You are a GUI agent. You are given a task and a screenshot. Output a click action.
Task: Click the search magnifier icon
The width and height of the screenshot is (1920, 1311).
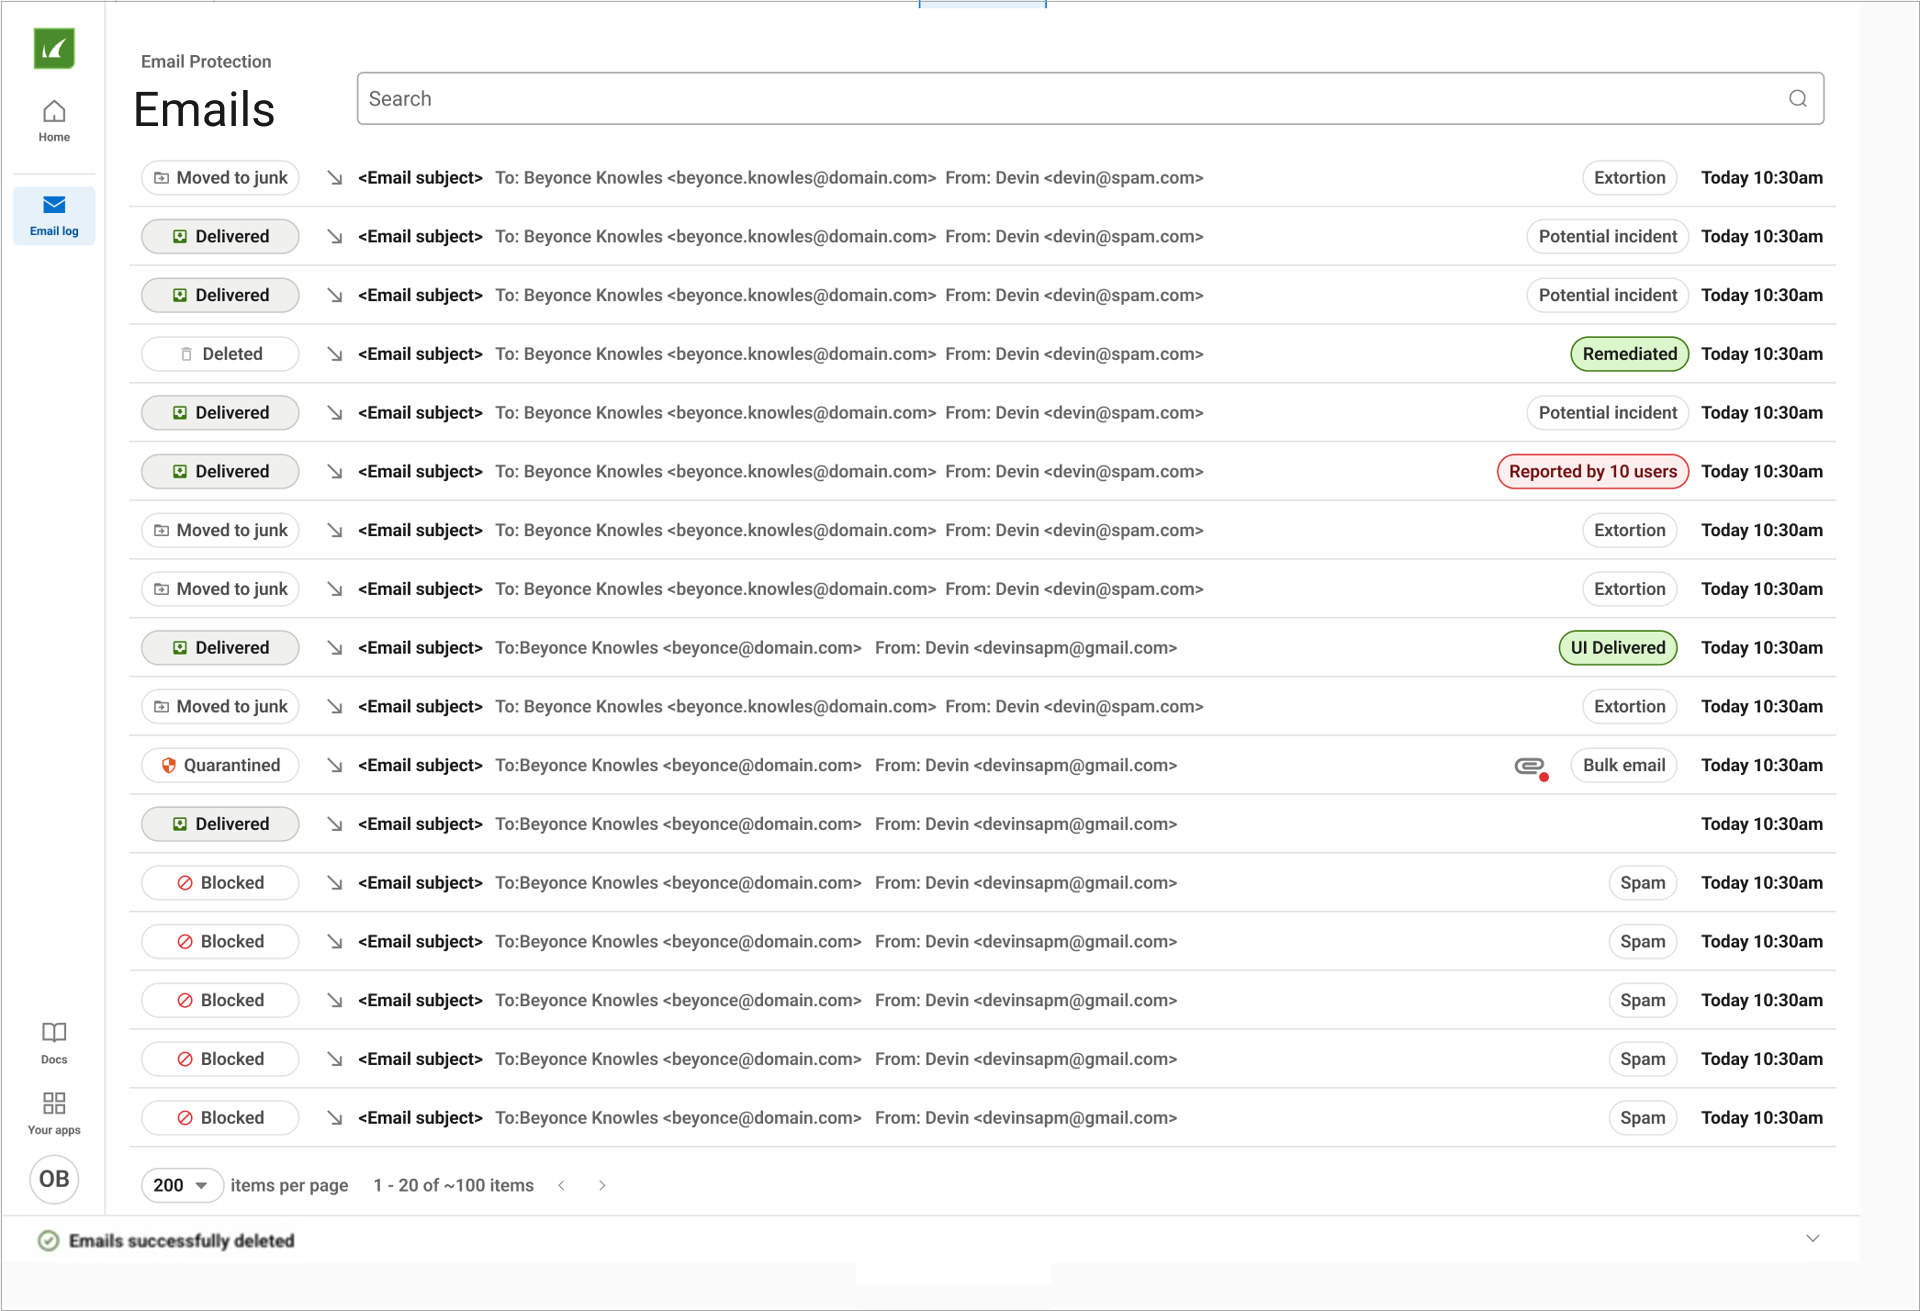coord(1797,99)
